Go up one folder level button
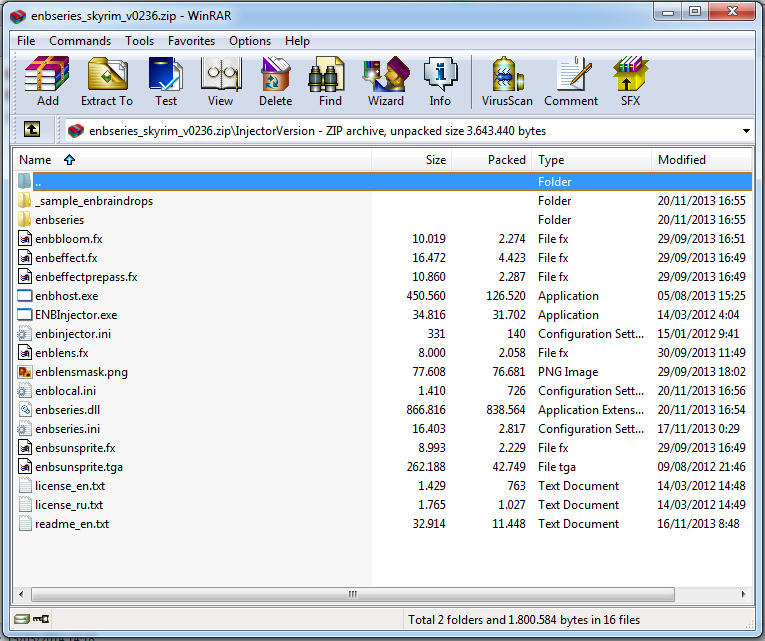The width and height of the screenshot is (765, 641). point(32,130)
